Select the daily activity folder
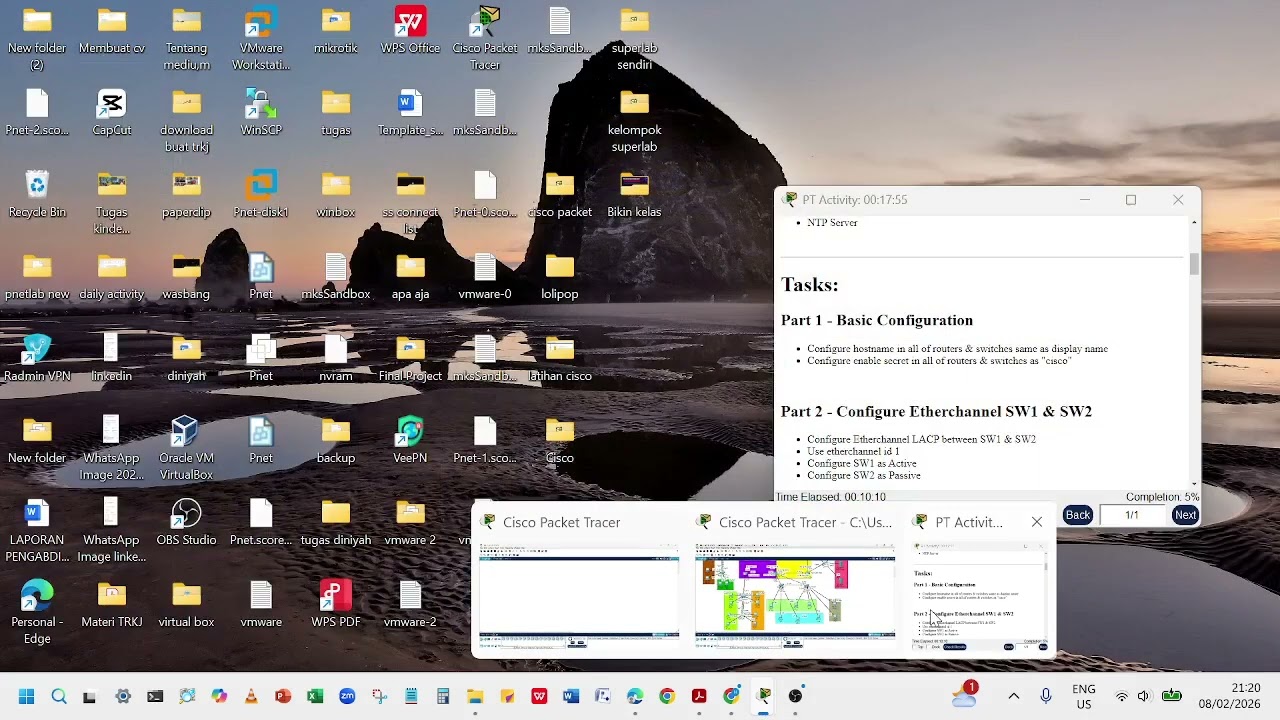 pos(112,276)
